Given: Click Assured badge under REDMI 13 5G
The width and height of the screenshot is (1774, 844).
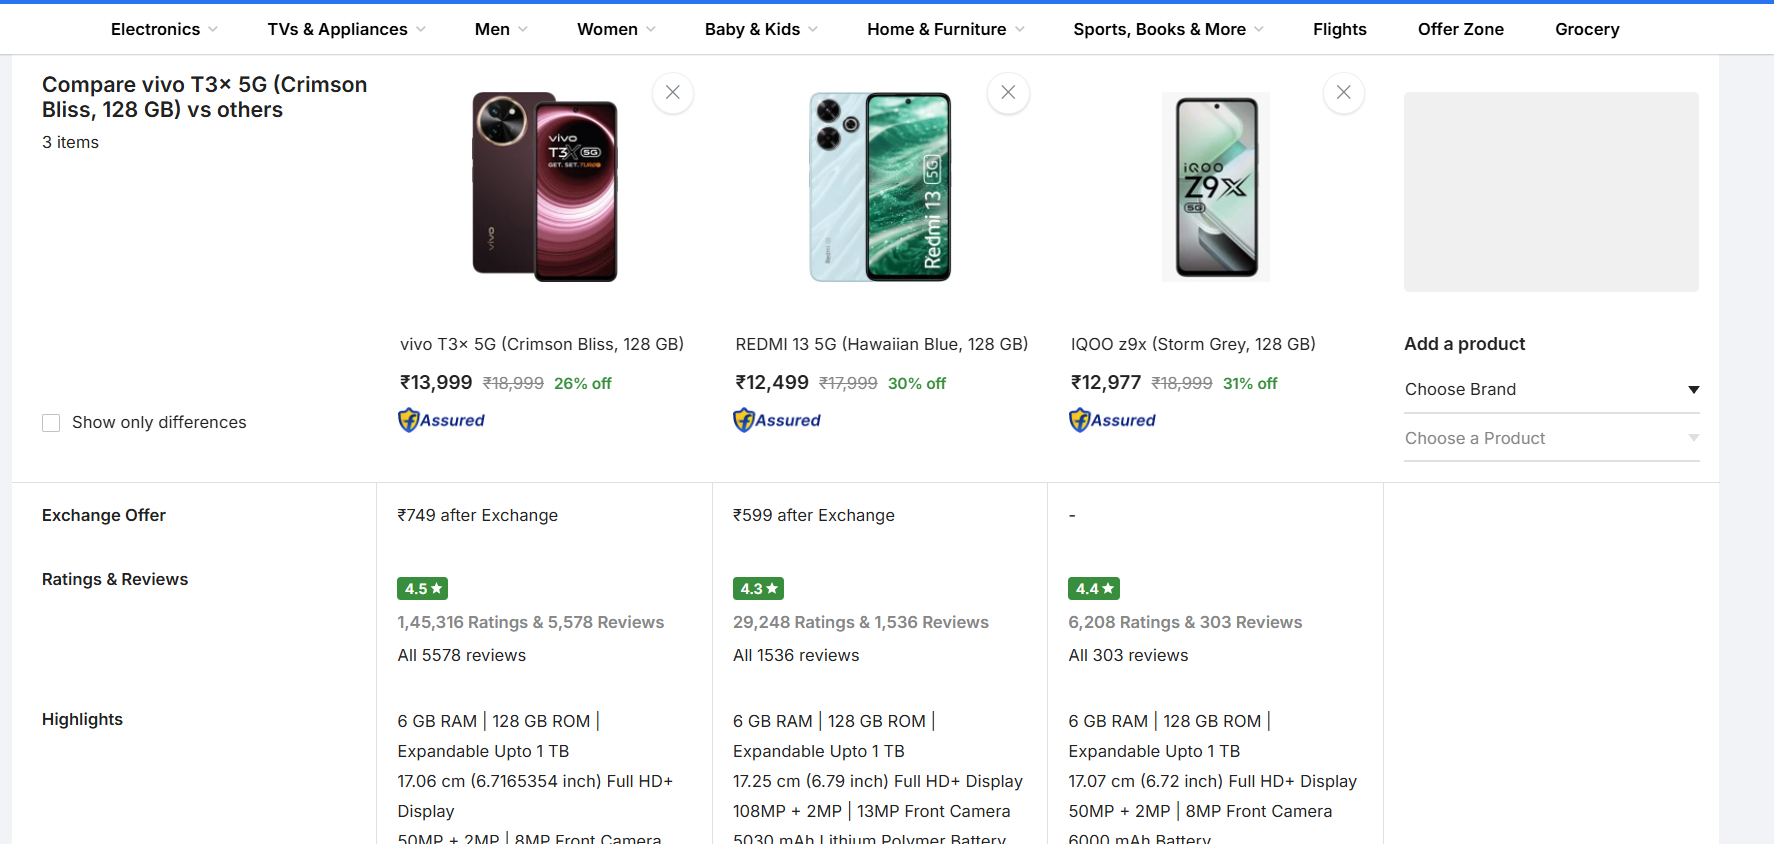Looking at the screenshot, I should click(x=777, y=421).
